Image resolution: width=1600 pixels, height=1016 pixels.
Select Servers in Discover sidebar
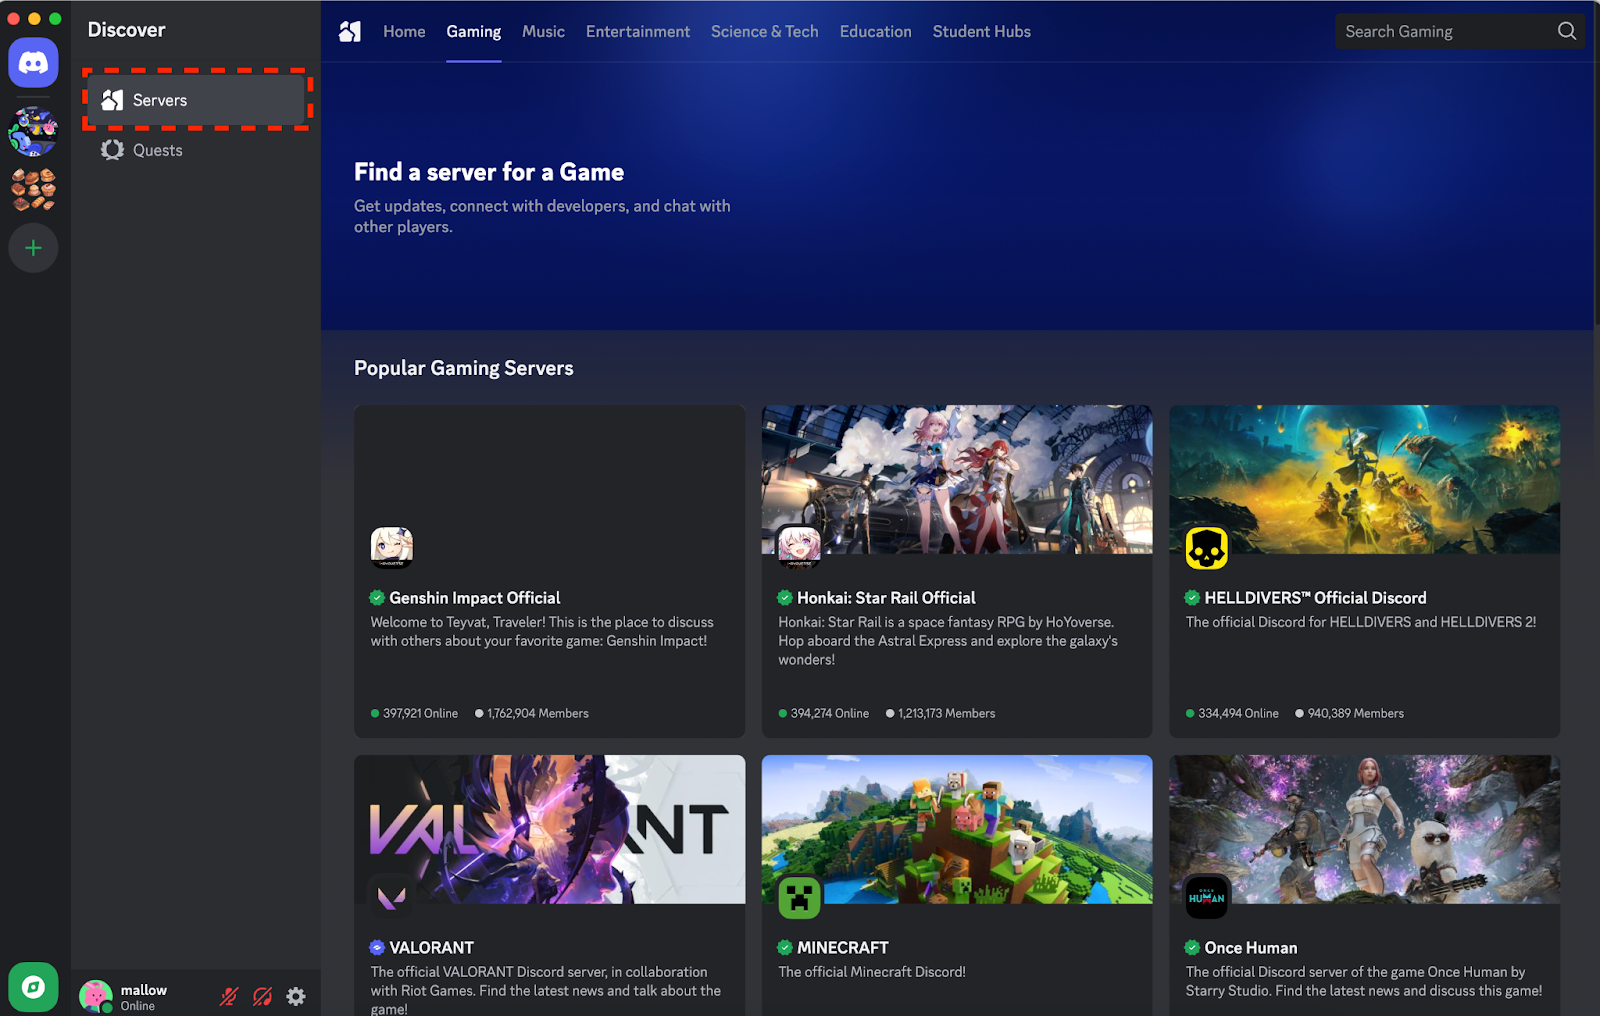tap(196, 100)
